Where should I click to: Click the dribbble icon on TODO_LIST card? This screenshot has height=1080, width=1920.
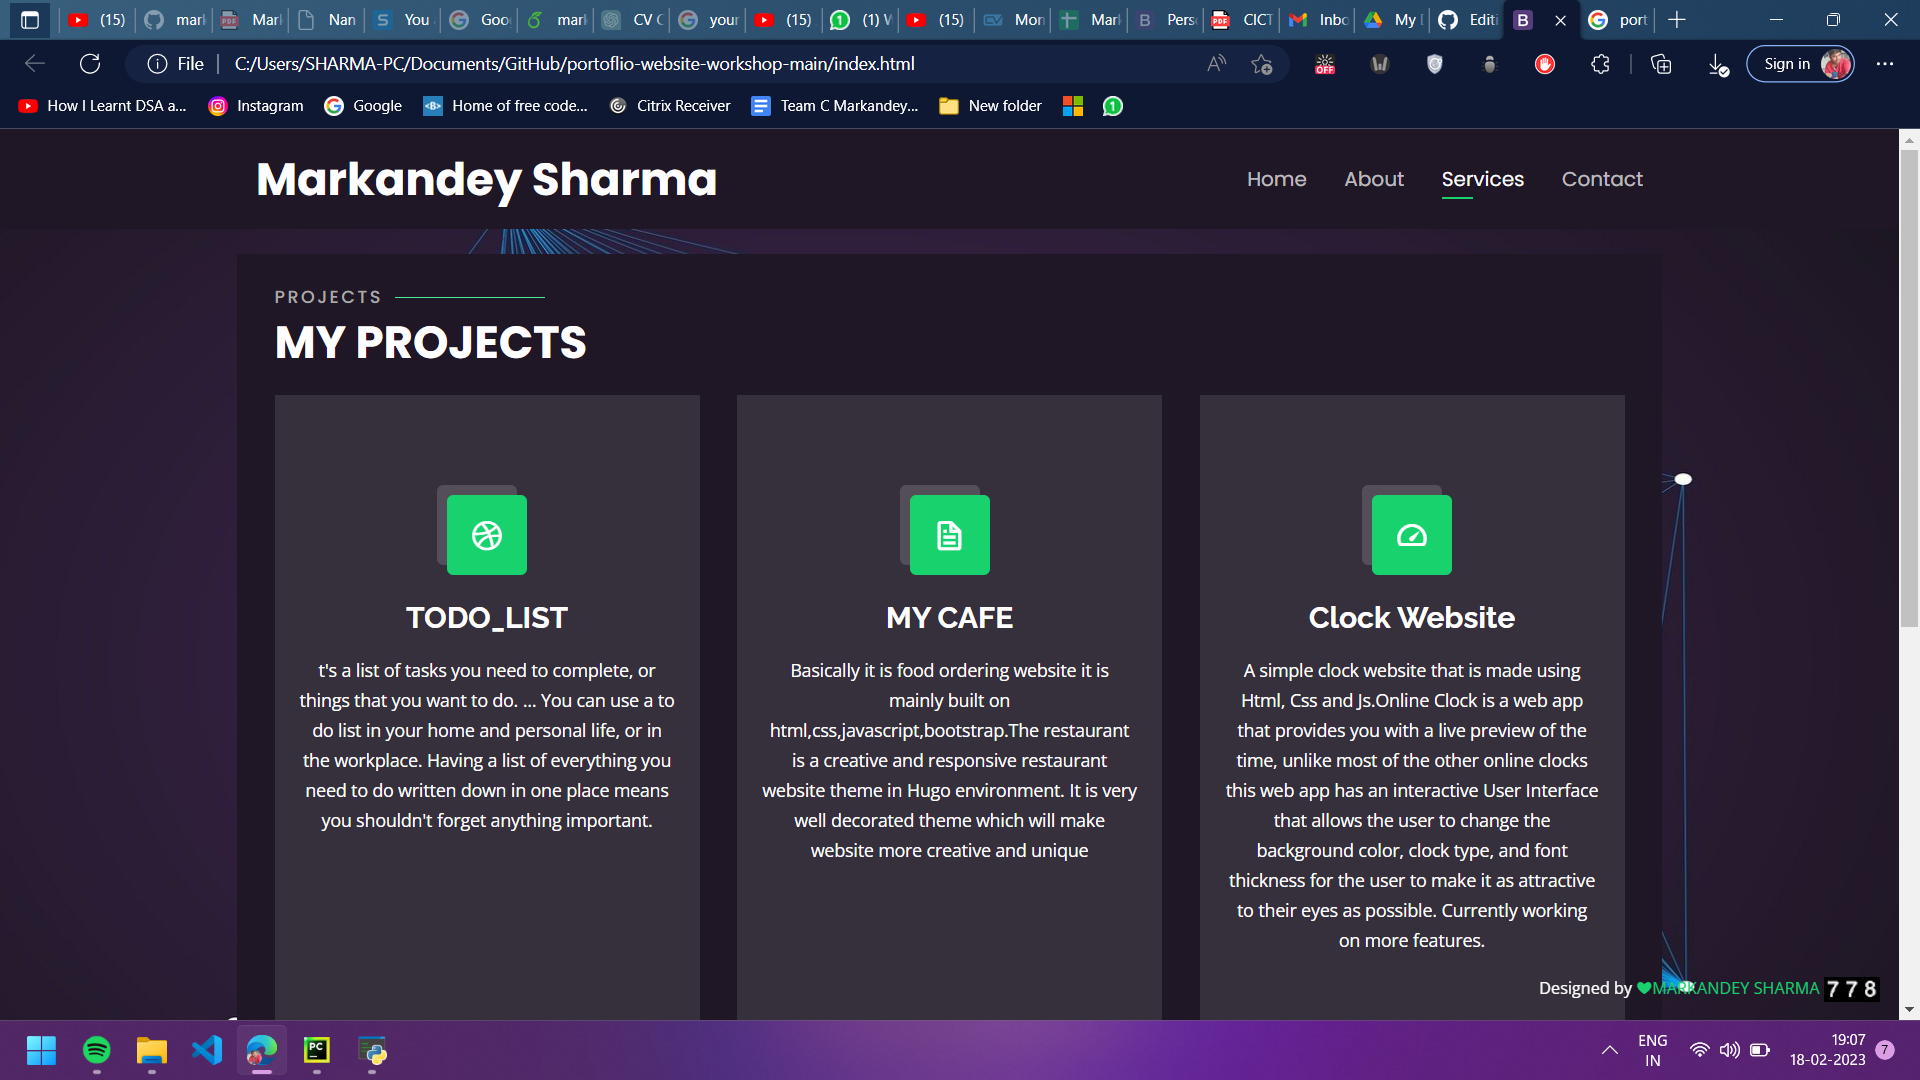pyautogui.click(x=486, y=535)
